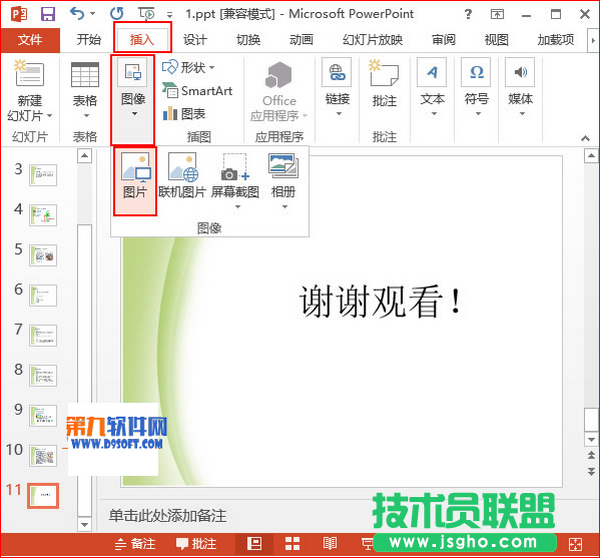600x558 pixels.
Task: Select slide 6 thumbnail
Action: [44, 293]
